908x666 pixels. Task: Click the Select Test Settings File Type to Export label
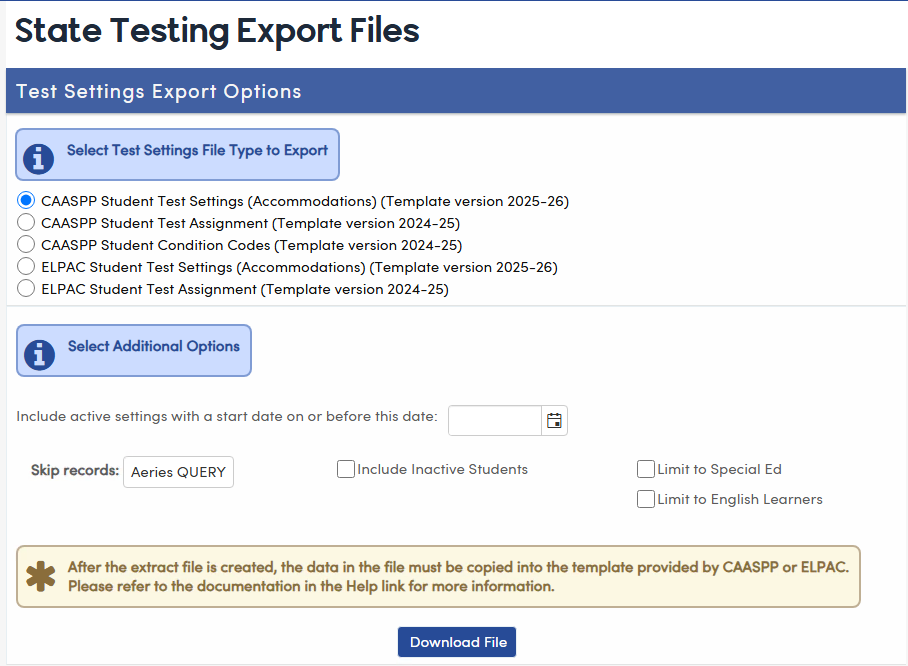[197, 151]
